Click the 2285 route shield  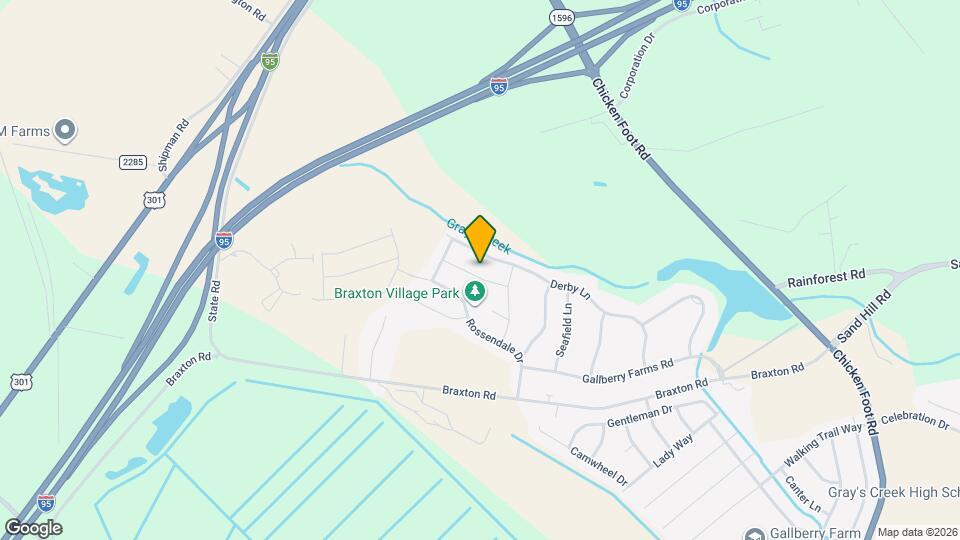point(133,162)
